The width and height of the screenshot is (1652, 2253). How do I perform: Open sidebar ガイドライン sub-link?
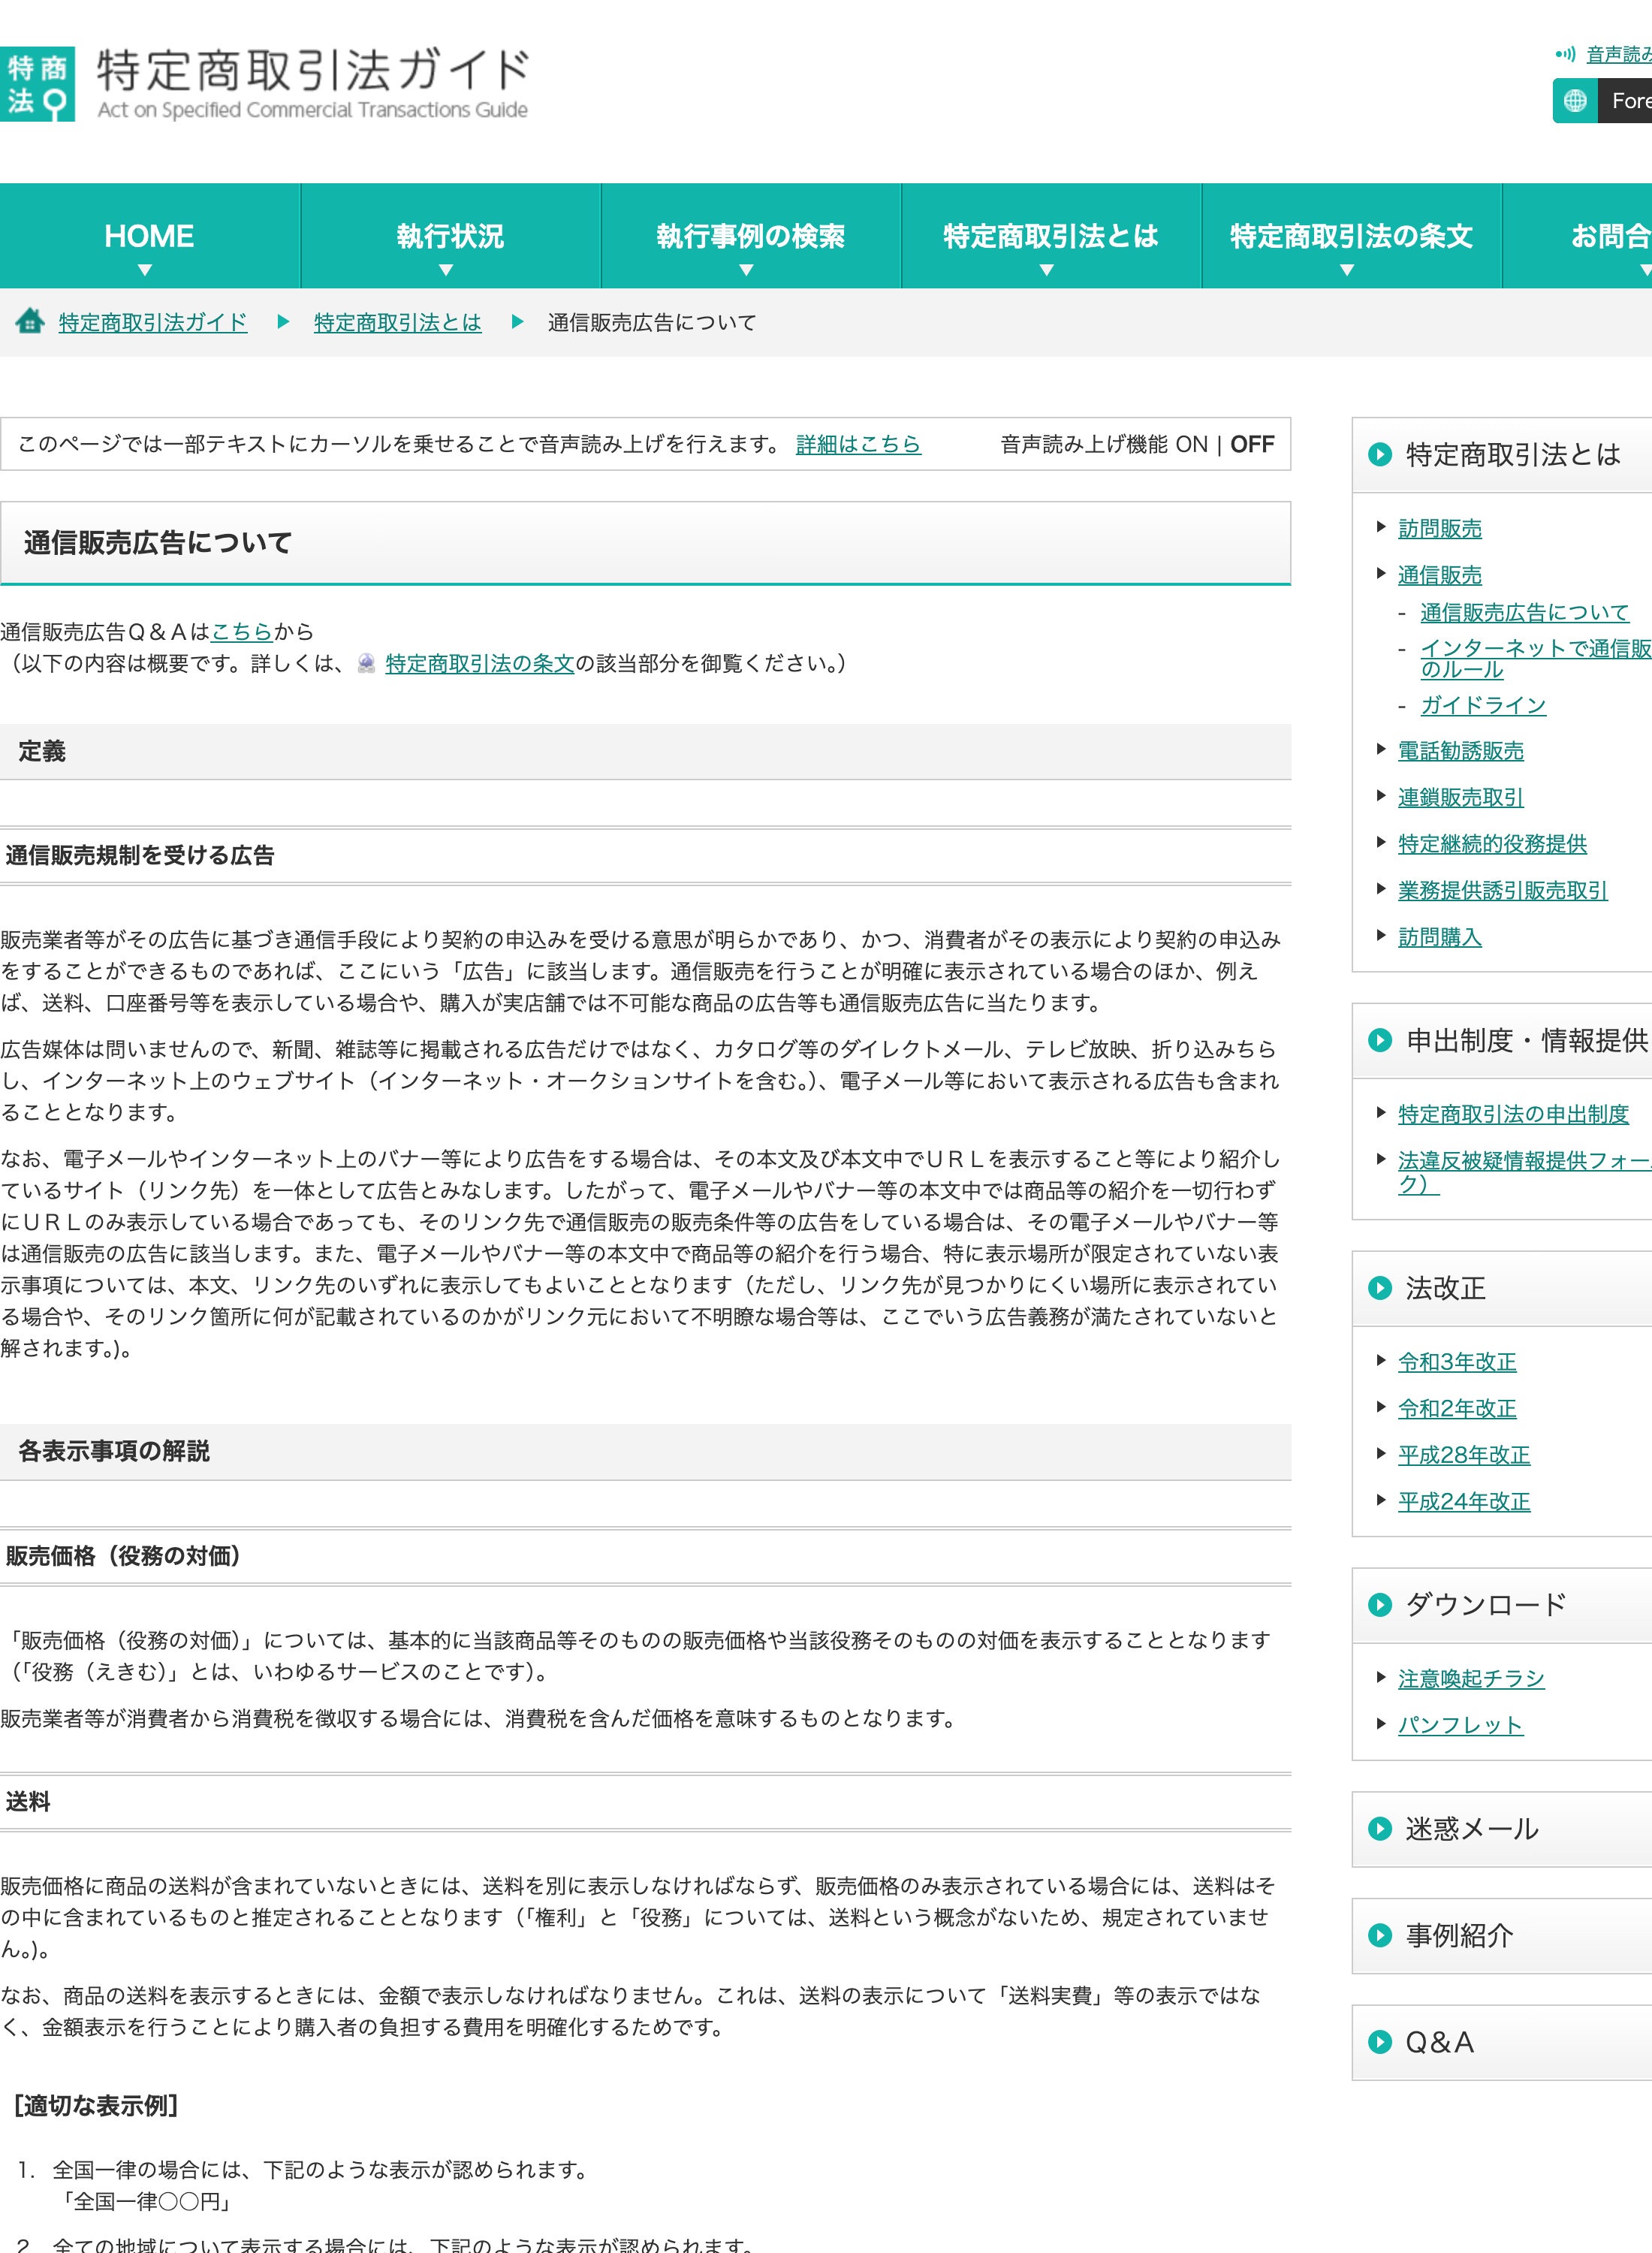pyautogui.click(x=1483, y=705)
